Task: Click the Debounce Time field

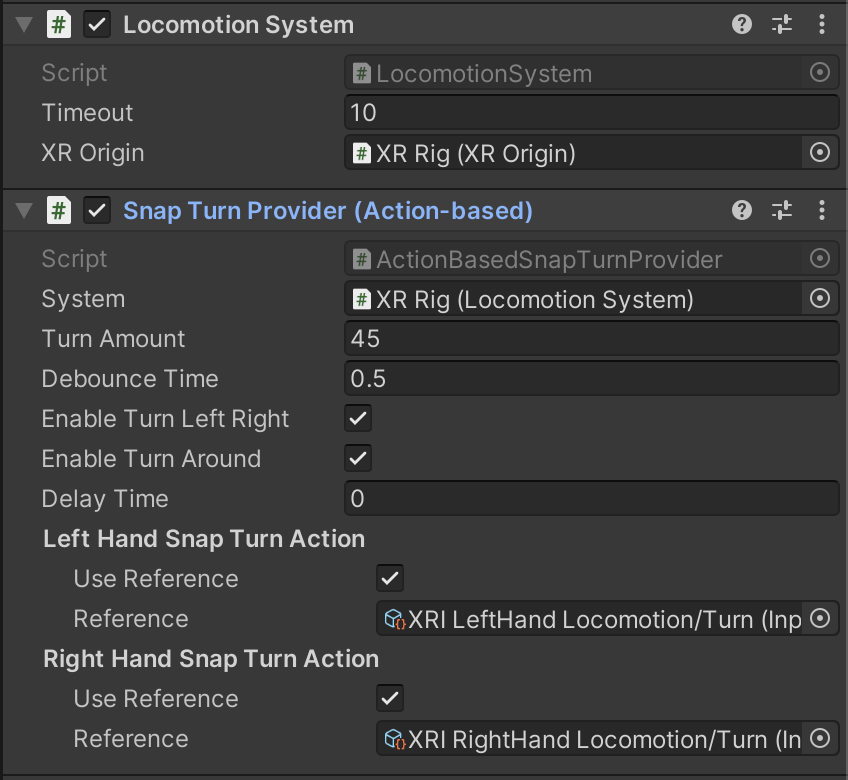Action: pos(590,379)
